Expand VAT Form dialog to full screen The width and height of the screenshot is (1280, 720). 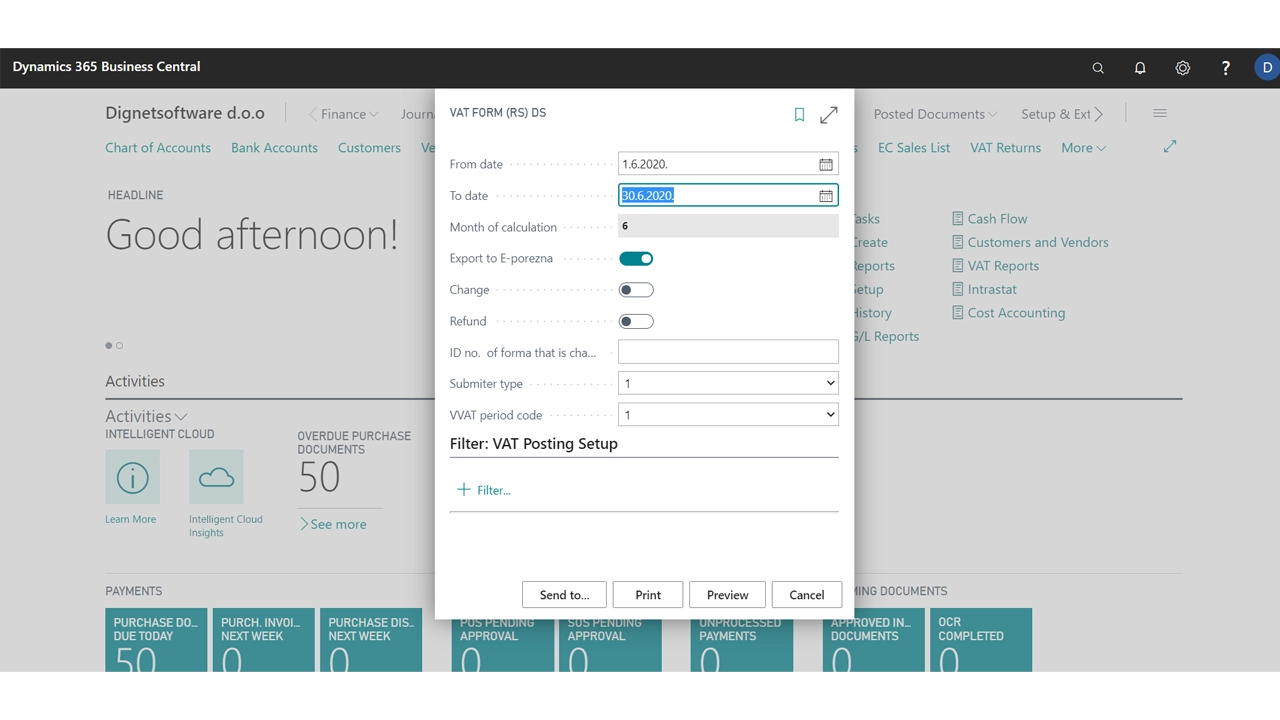829,115
